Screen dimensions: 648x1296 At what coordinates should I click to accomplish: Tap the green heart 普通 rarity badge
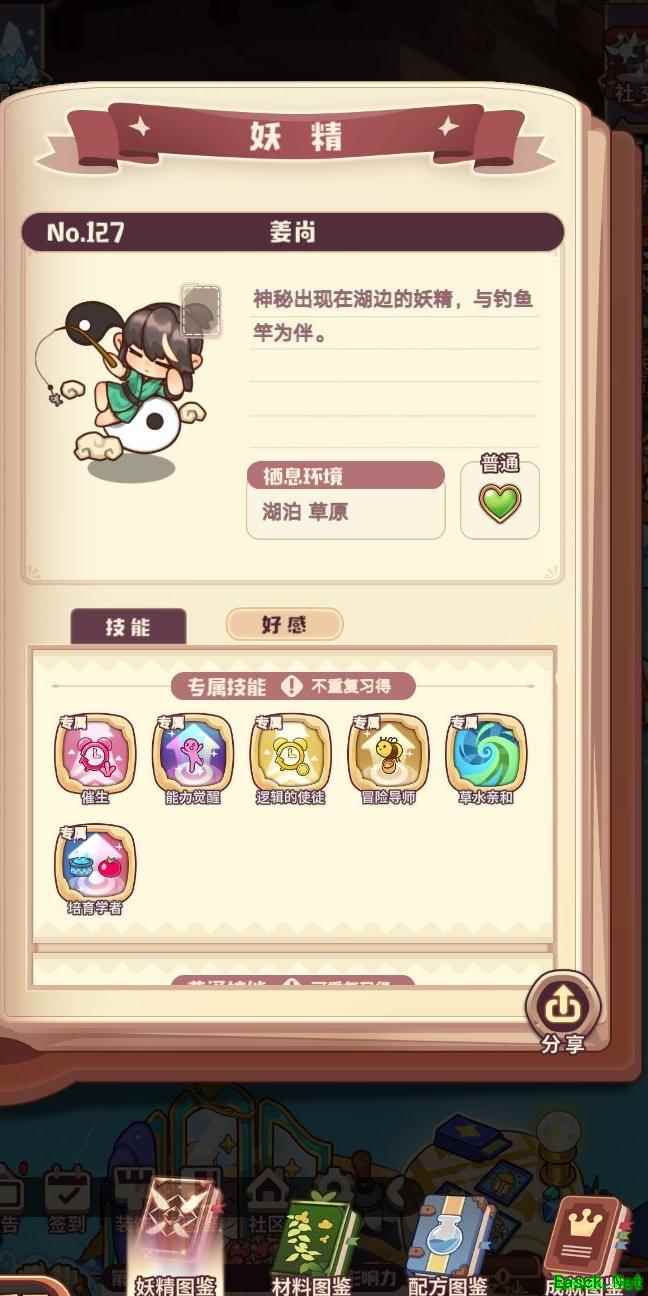500,502
